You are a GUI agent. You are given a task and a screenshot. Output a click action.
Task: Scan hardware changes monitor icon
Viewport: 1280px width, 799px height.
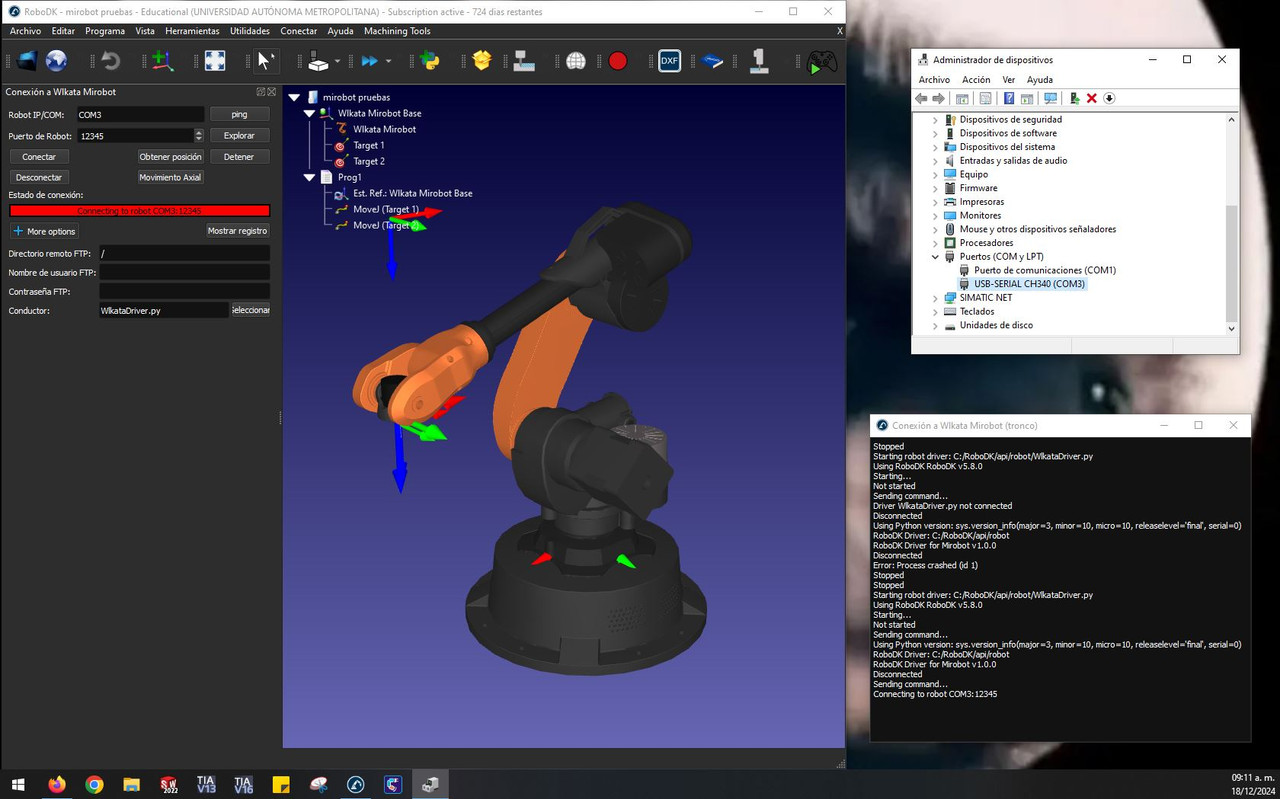(x=1050, y=98)
